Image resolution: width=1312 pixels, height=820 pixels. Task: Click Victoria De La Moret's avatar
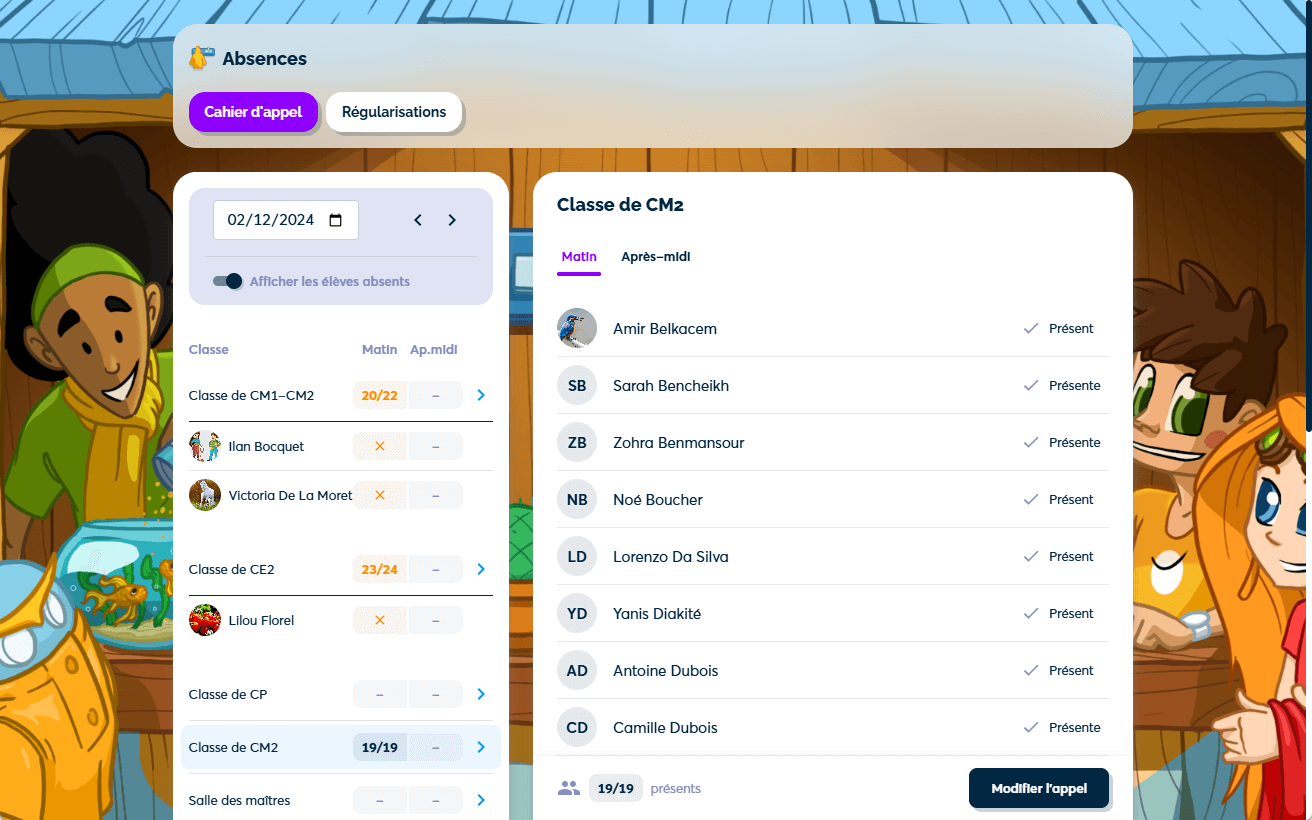tap(205, 495)
